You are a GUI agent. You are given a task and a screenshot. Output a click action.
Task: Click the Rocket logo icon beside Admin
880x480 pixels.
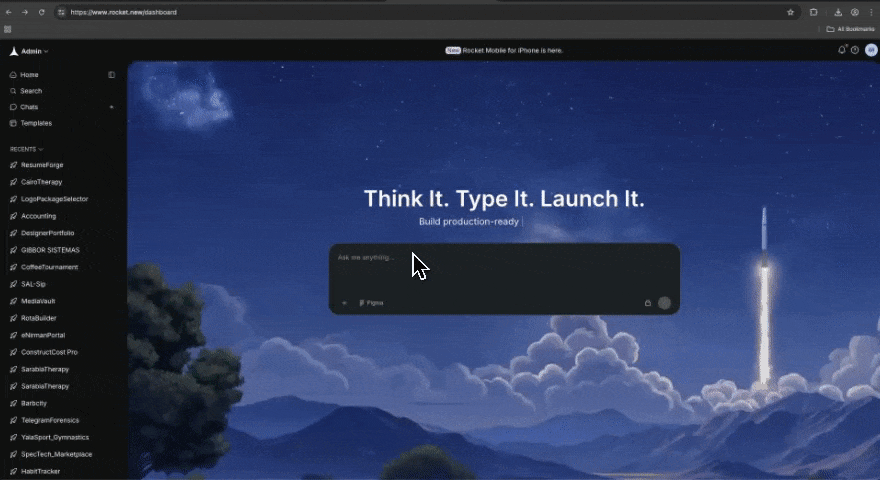pos(14,51)
